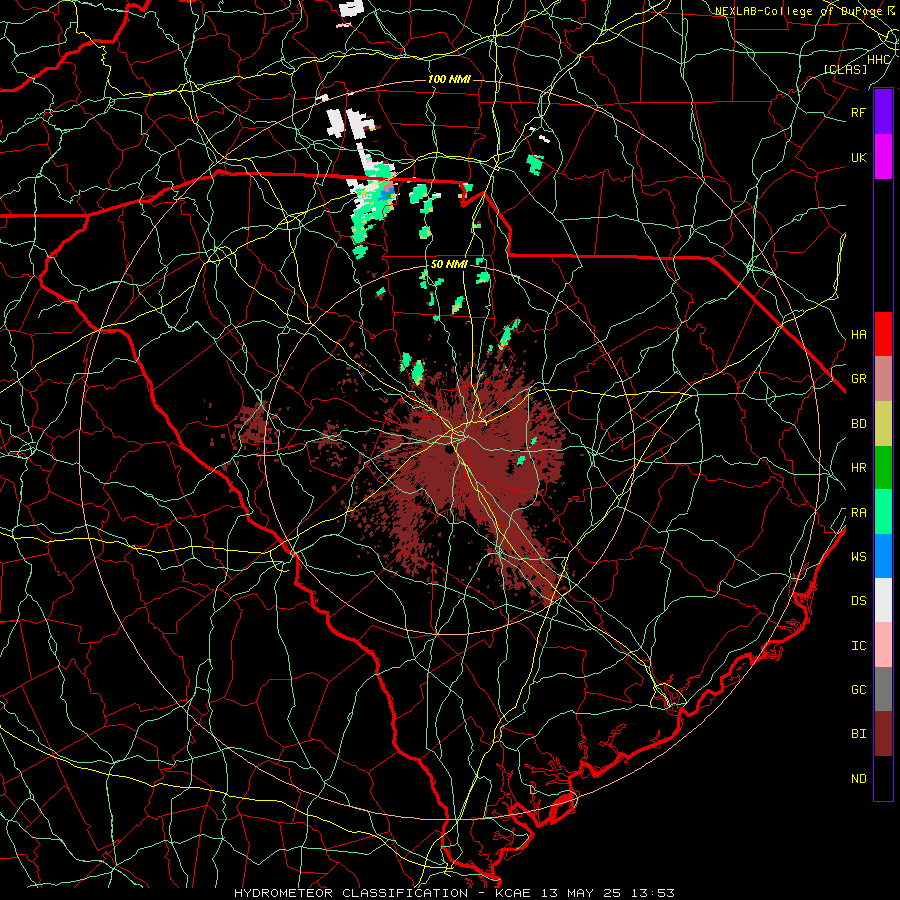Click the HR legend label

pos(858,468)
